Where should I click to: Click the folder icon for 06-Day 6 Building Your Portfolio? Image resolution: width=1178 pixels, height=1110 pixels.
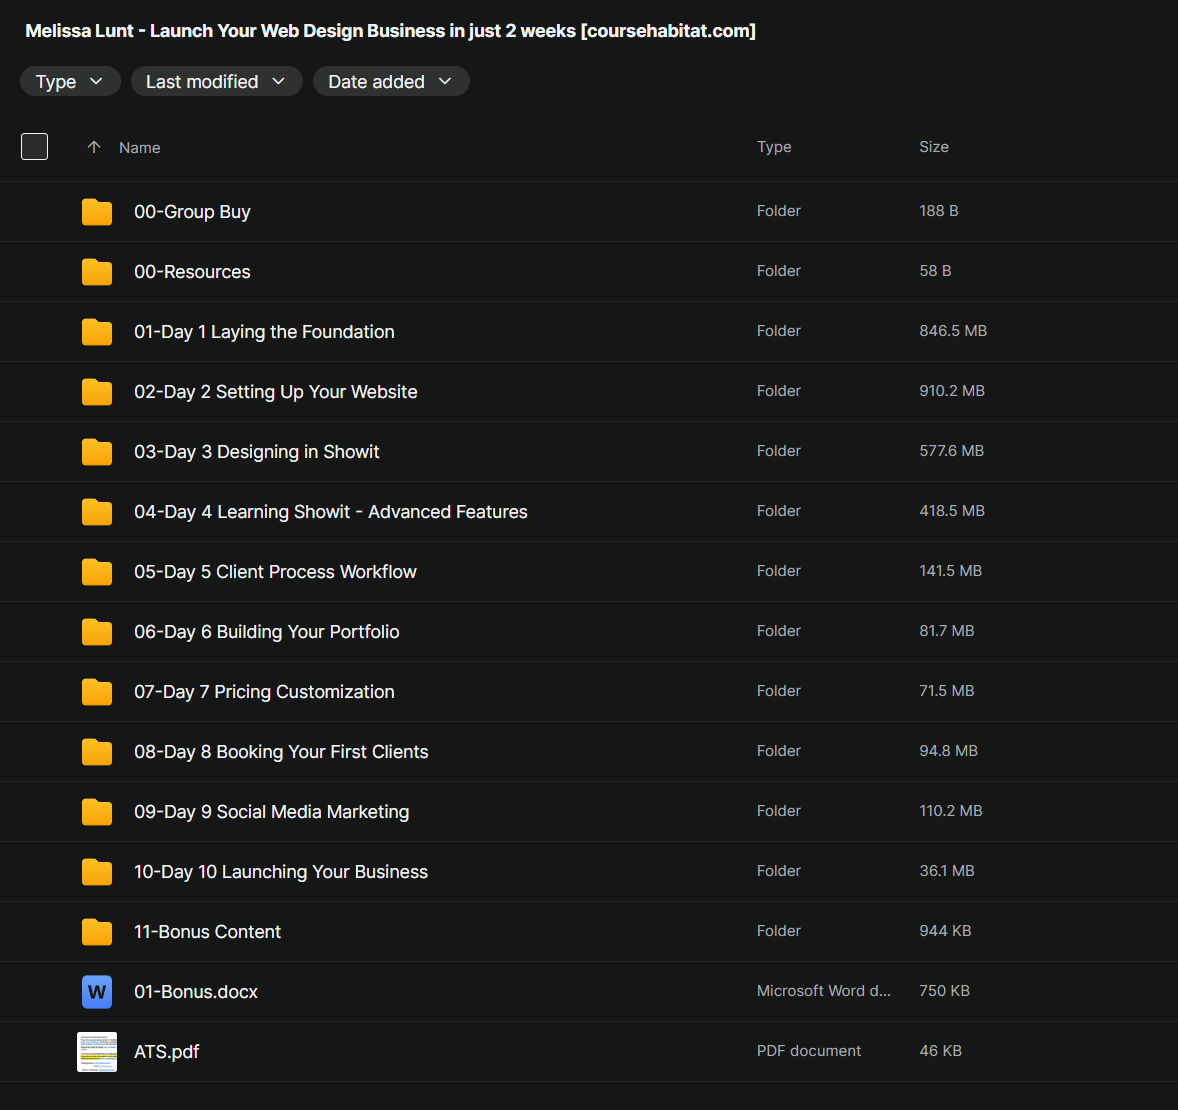click(97, 632)
